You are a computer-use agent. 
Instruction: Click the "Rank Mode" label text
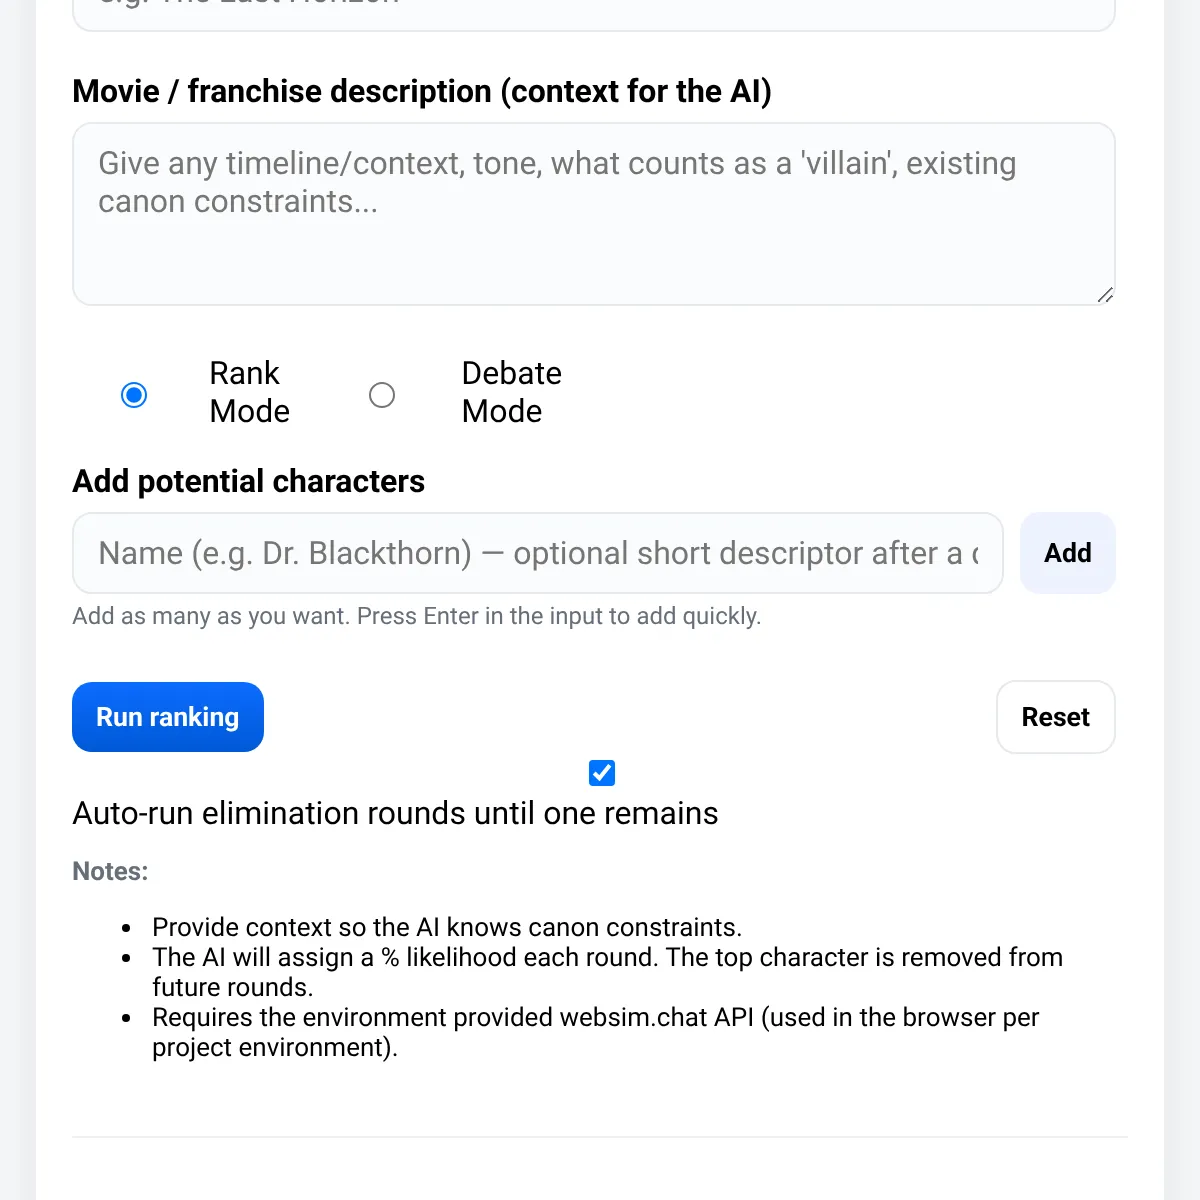click(249, 392)
